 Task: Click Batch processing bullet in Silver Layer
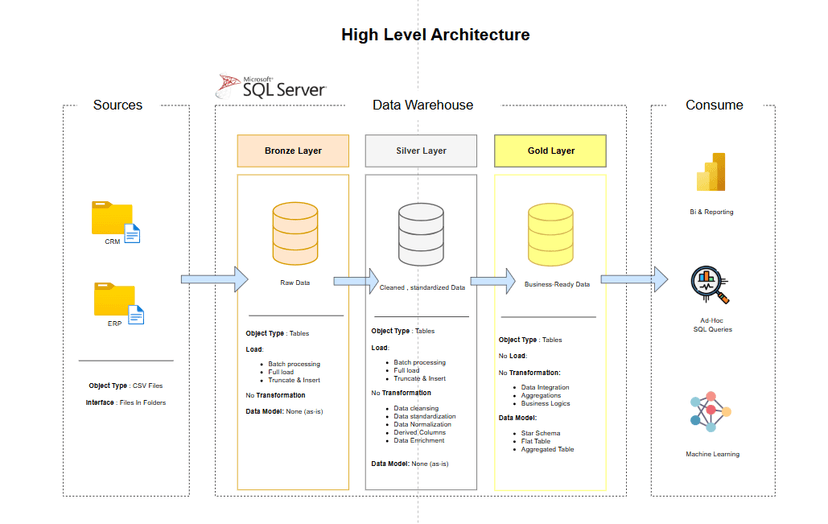420,362
